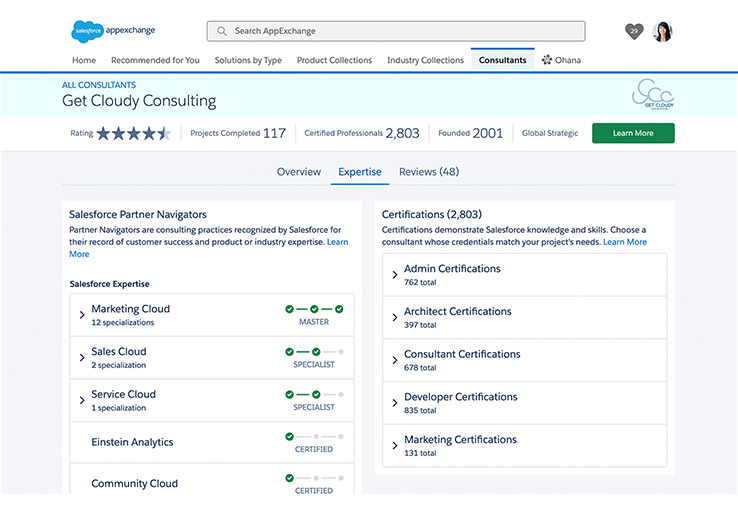Open the Product Collections menu

click(334, 60)
